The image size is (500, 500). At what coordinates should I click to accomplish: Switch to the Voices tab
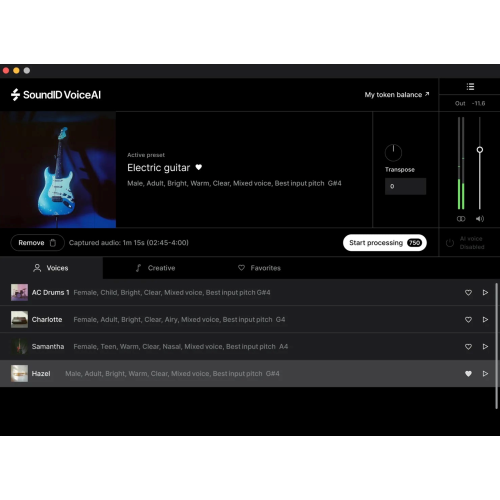pyautogui.click(x=51, y=268)
